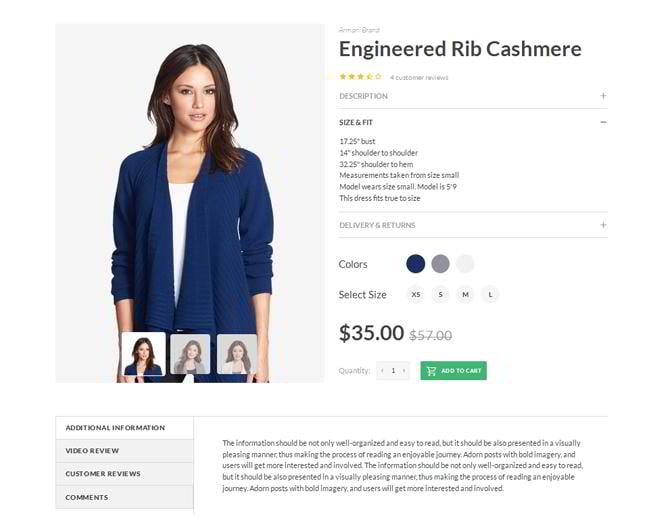The width and height of the screenshot is (670, 531).
Task: Select size S
Action: 441,294
